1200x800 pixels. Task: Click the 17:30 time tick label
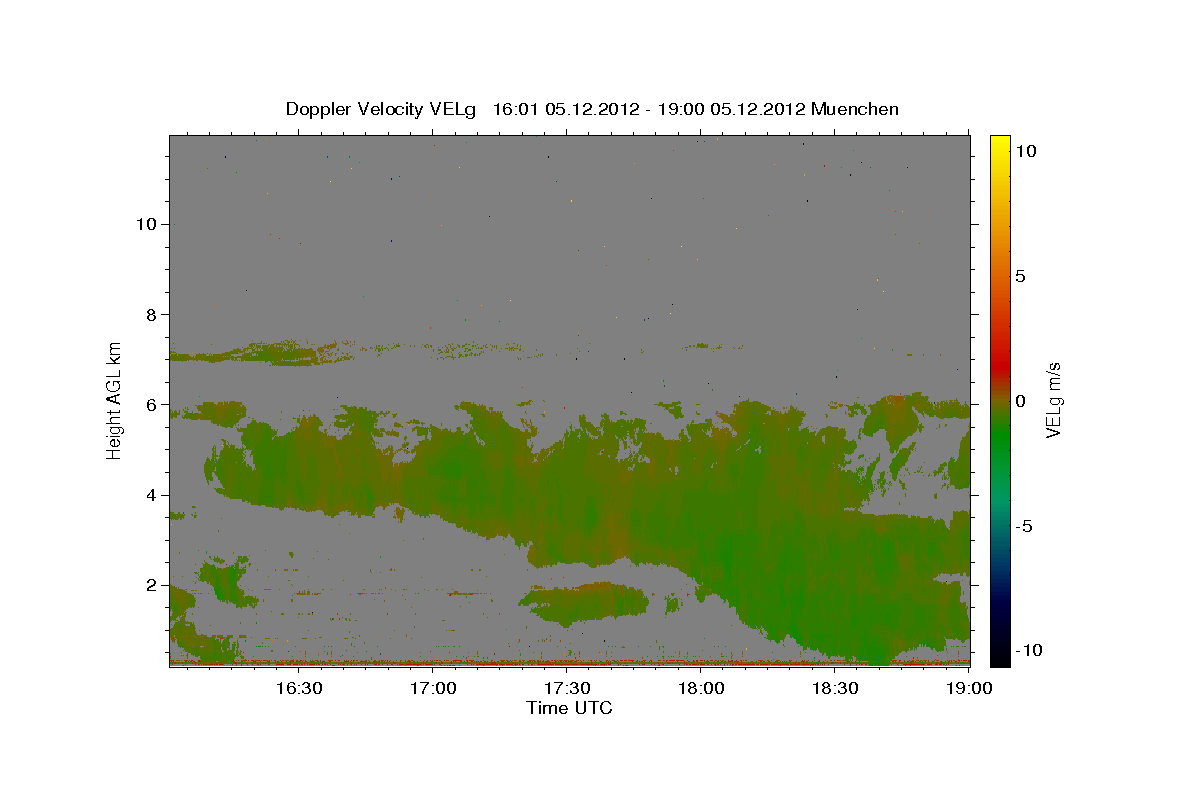[x=567, y=689]
